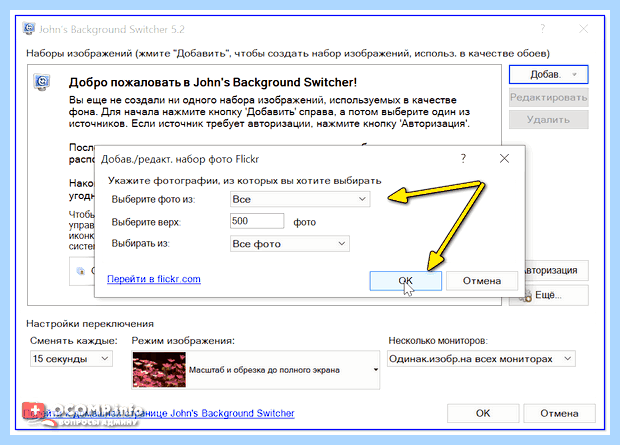Open the 'Перейти в flickr.com' link
Image resolution: width=620 pixels, height=445 pixels.
coord(154,279)
